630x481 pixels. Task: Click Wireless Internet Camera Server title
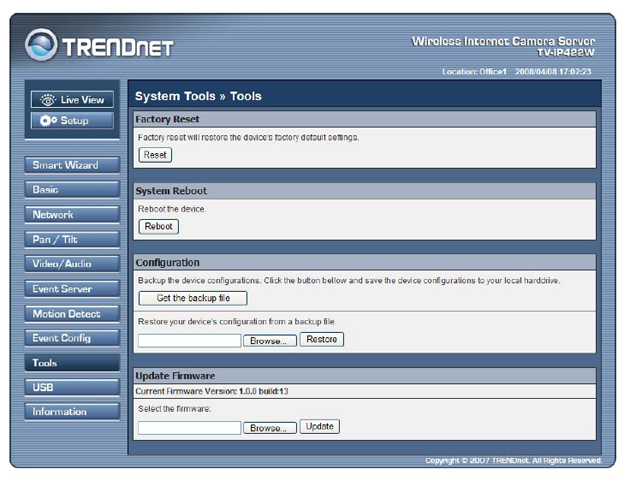[503, 41]
